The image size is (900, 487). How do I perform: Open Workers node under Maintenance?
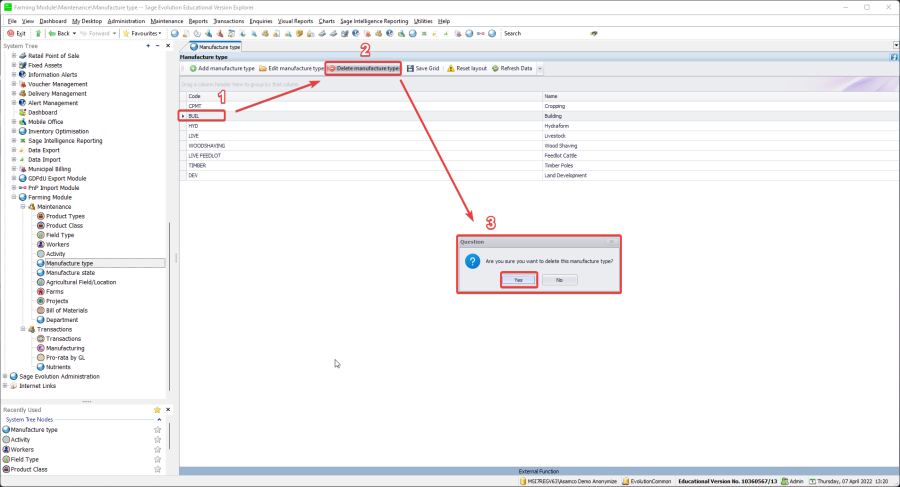(57, 244)
